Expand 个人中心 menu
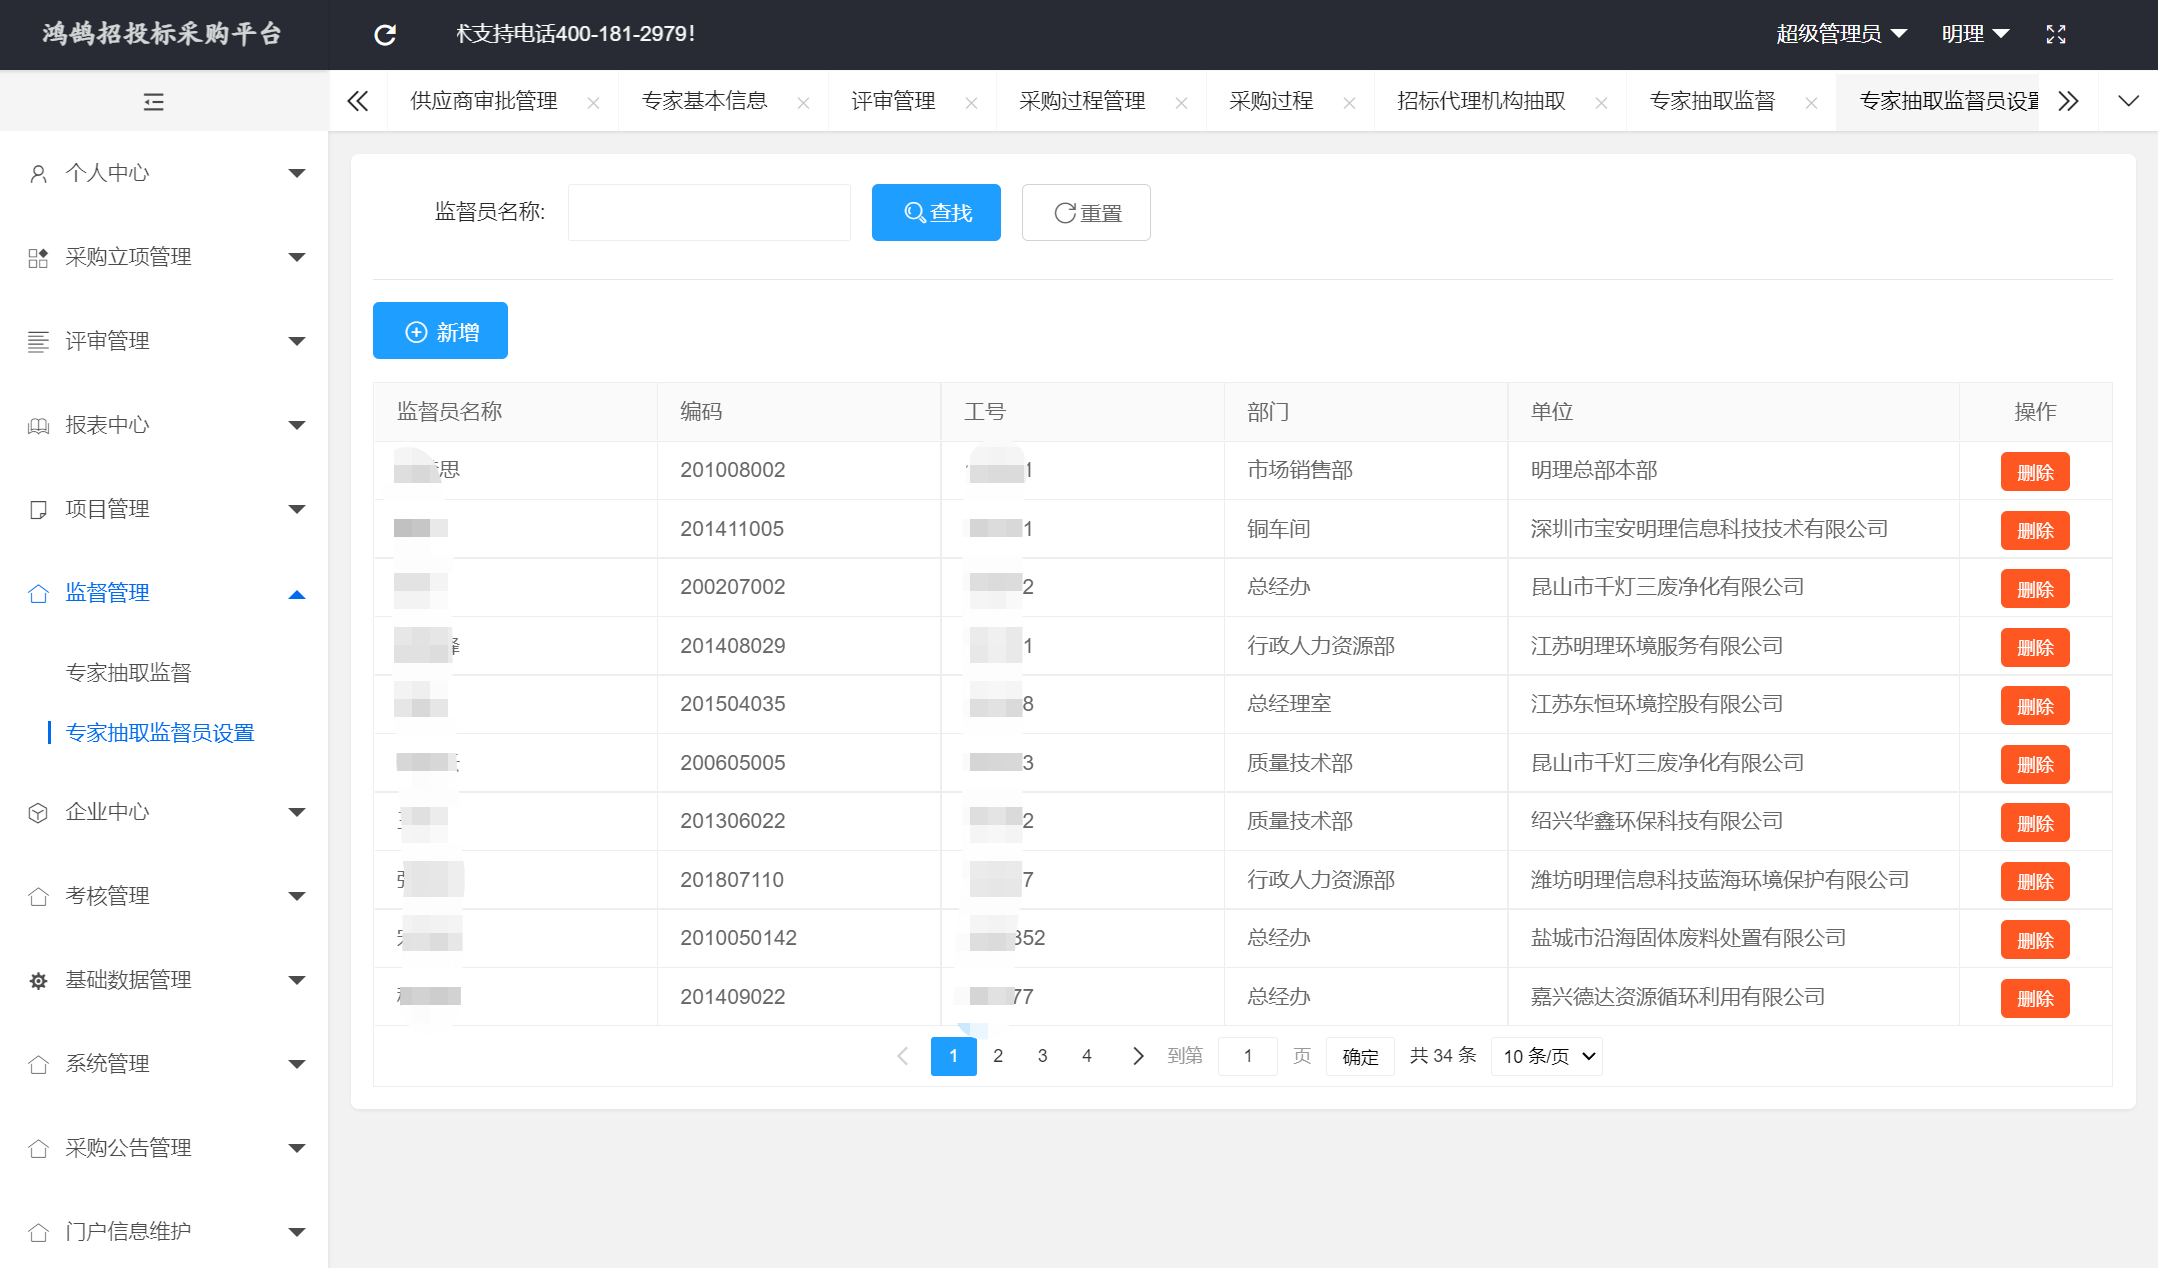 (x=164, y=173)
